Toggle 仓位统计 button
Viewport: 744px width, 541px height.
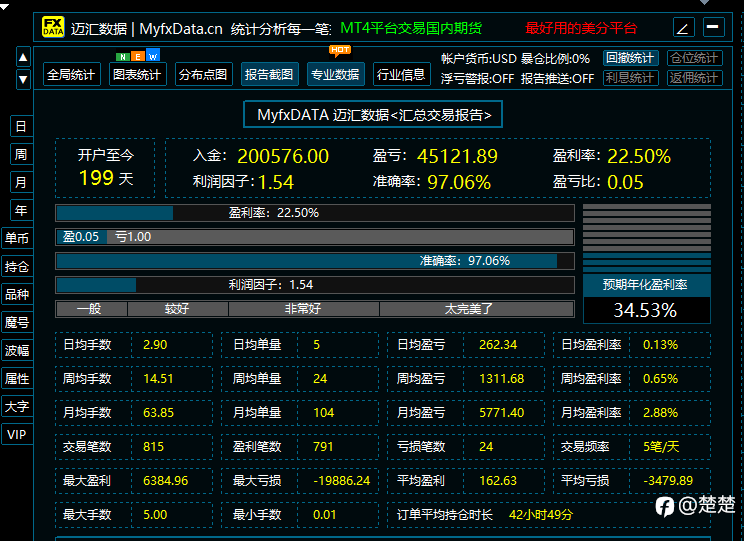tap(695, 58)
